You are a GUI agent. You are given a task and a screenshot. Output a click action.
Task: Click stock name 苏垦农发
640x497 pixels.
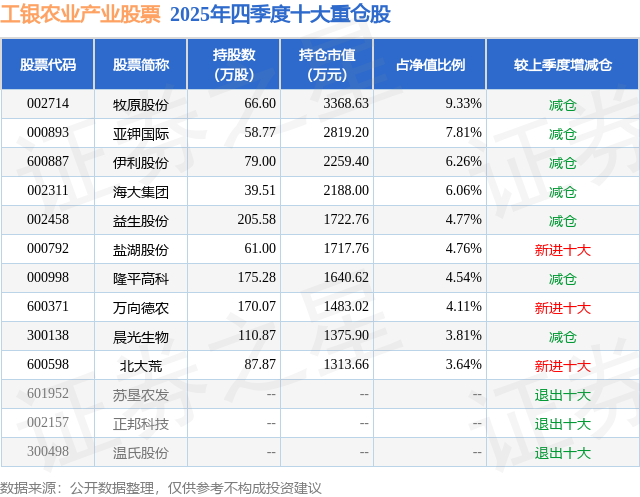coord(141,395)
